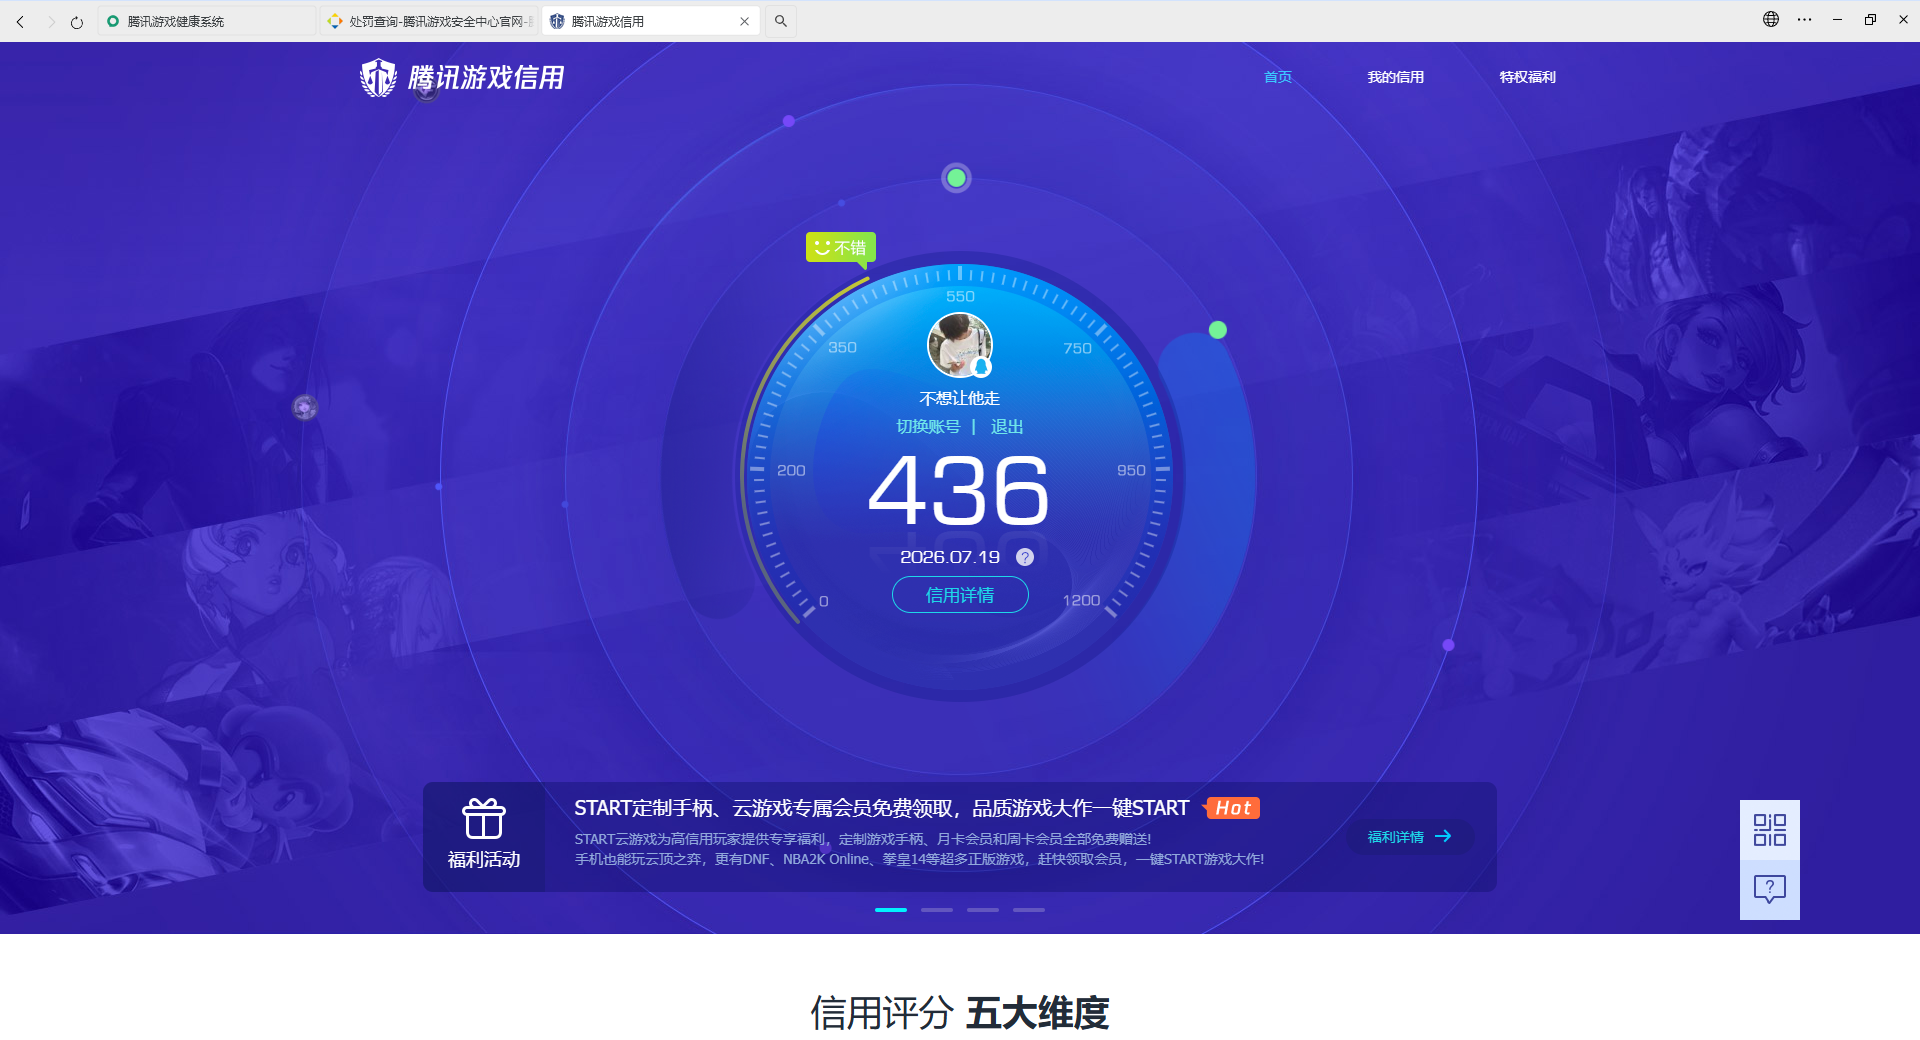The image size is (1920, 1040).
Task: Click the credit score number 436
Action: coord(959,490)
